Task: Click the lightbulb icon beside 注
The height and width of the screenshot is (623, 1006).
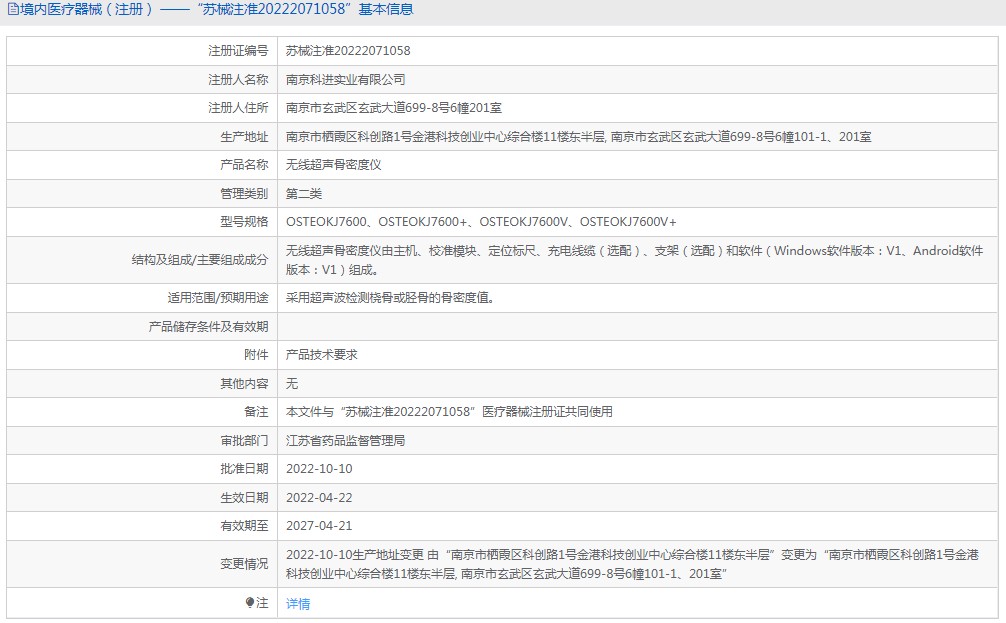Action: click(250, 602)
